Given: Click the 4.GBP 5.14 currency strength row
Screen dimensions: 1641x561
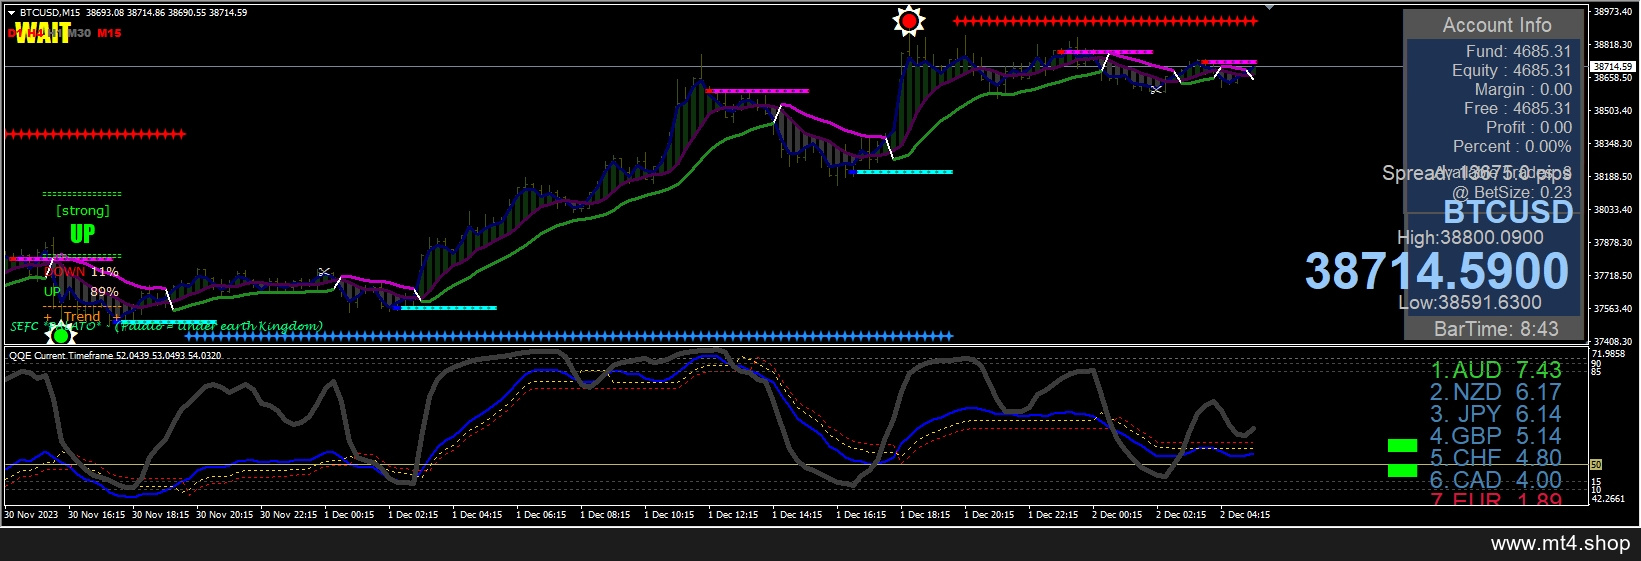Looking at the screenshot, I should click(1495, 436).
